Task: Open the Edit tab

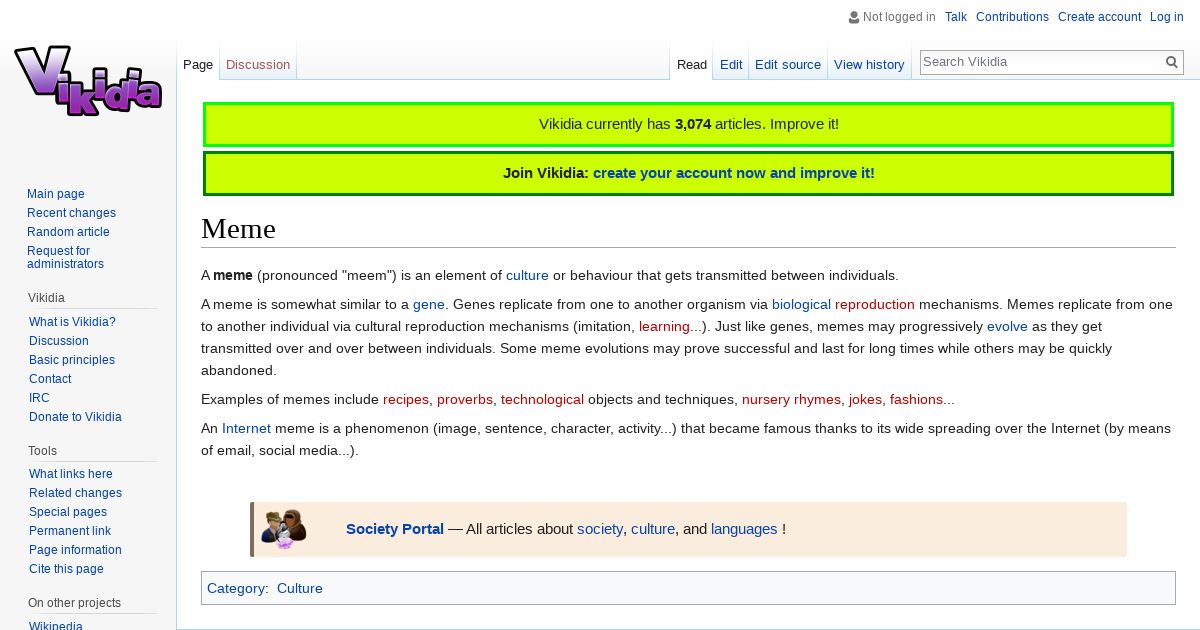Action: tap(731, 65)
